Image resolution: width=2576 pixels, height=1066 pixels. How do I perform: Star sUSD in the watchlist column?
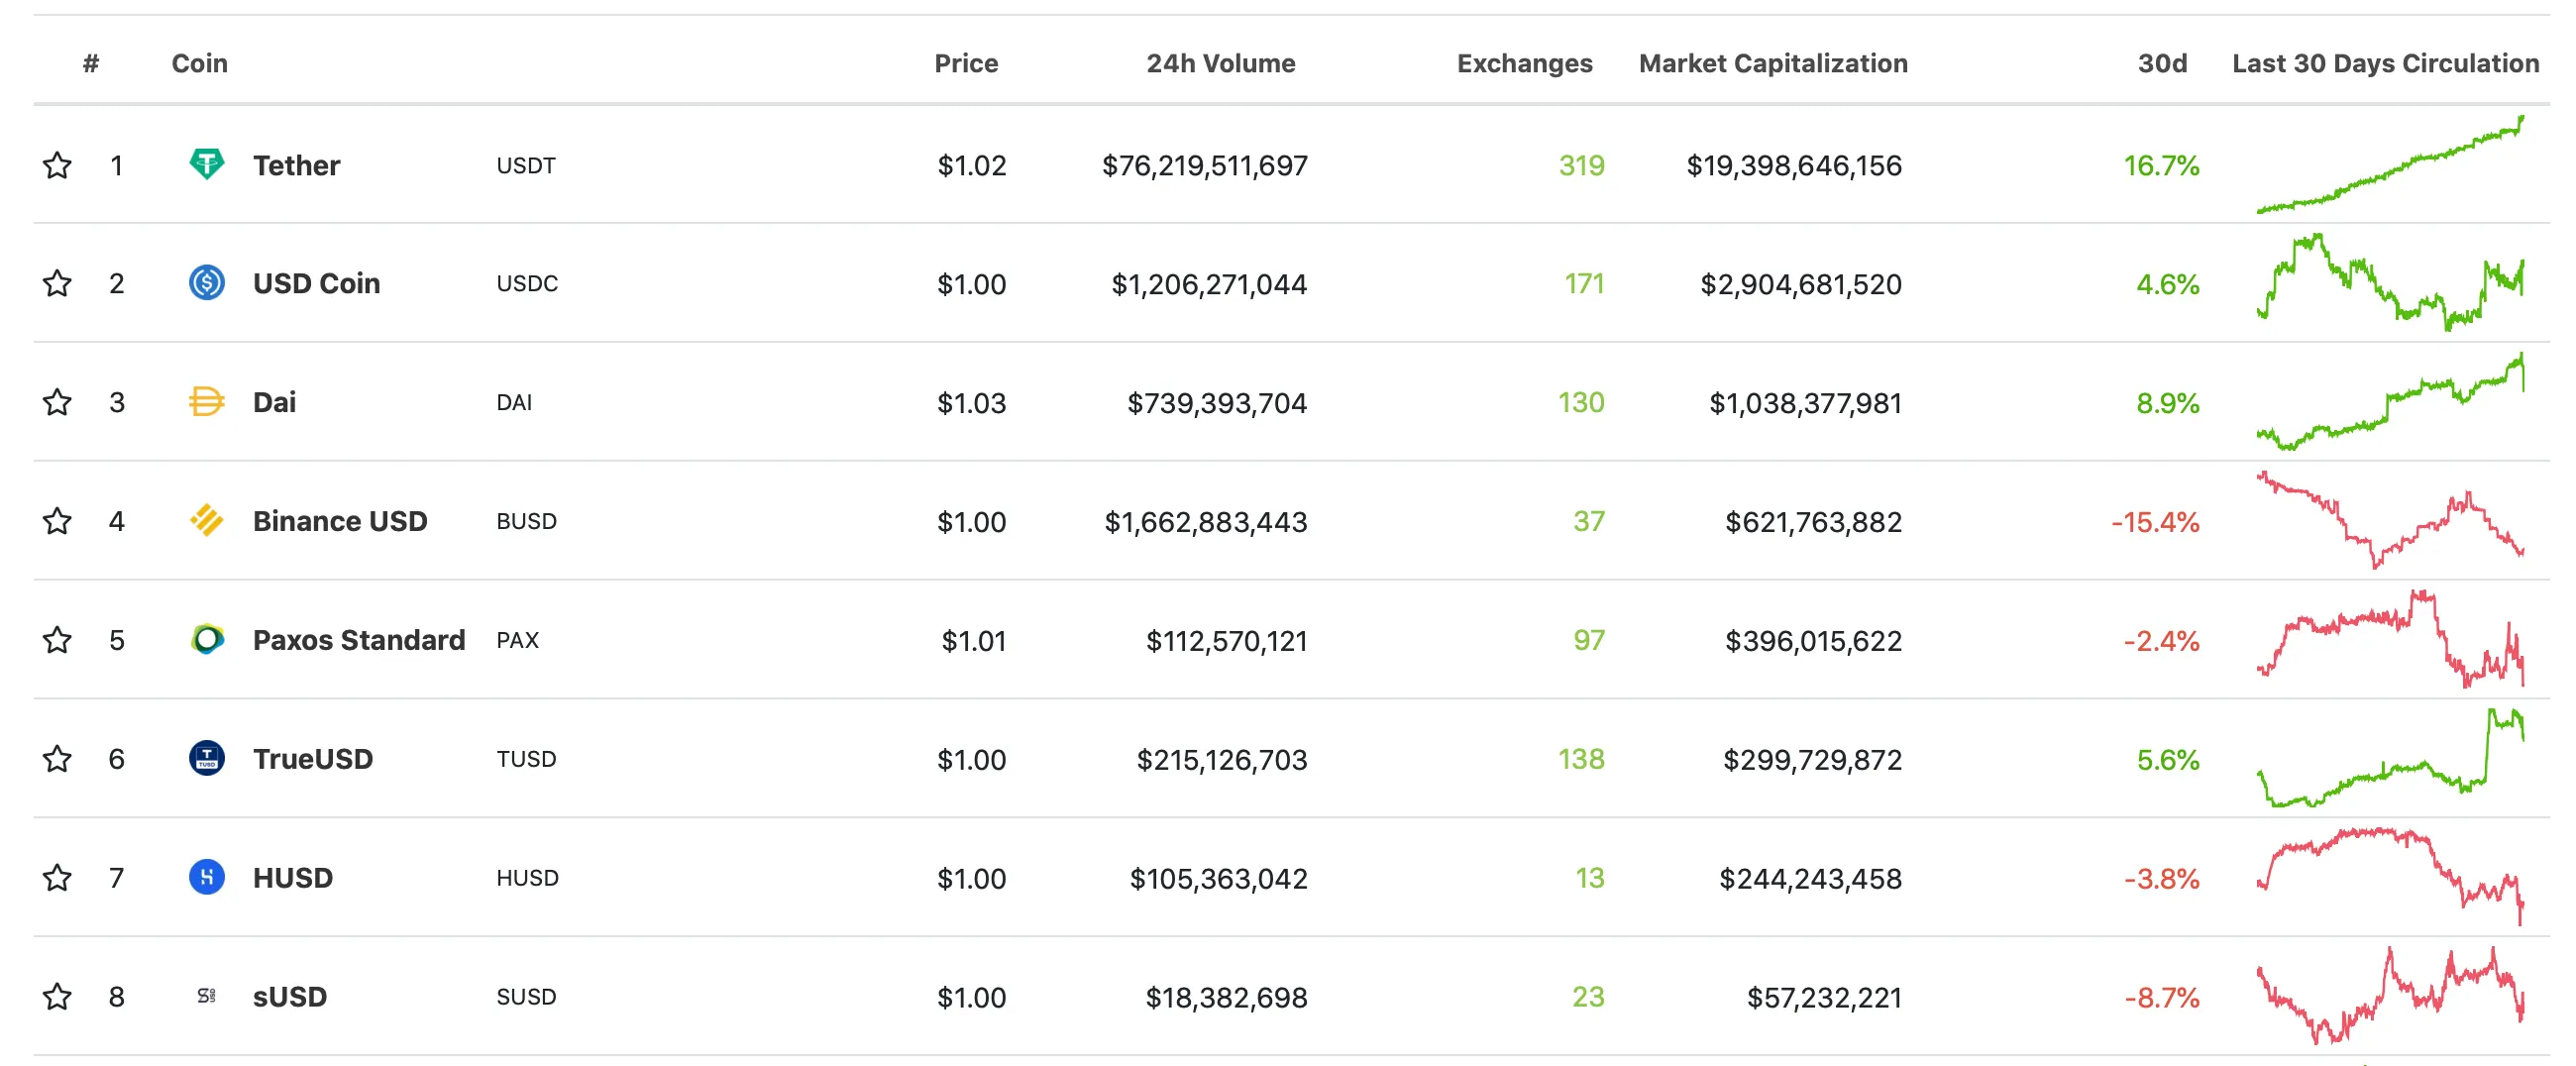click(x=57, y=996)
